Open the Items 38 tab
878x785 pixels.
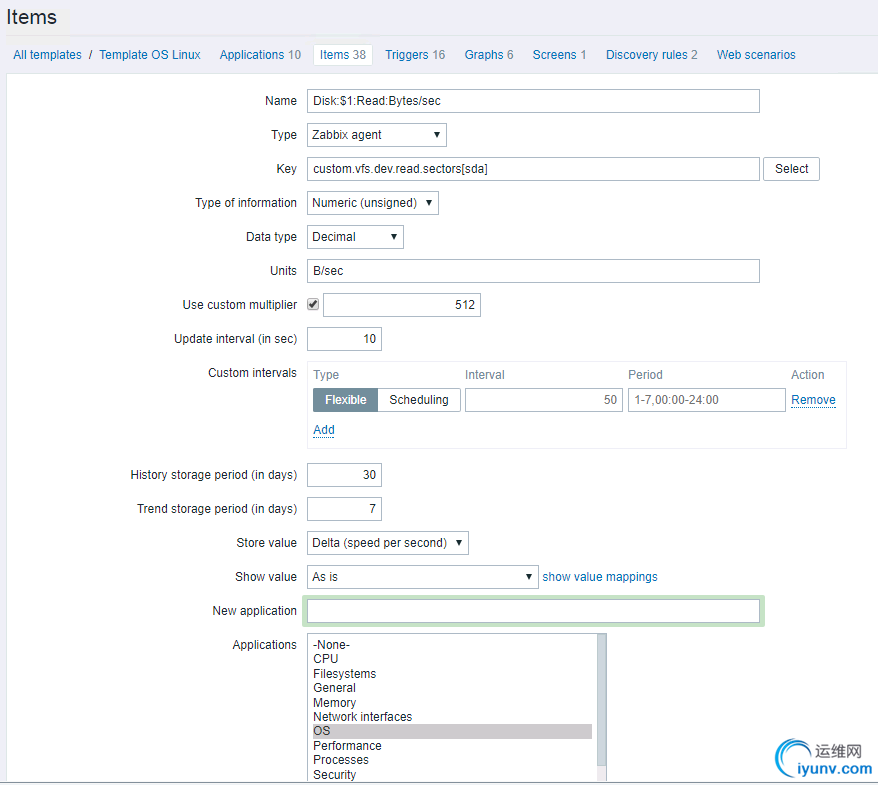(343, 55)
